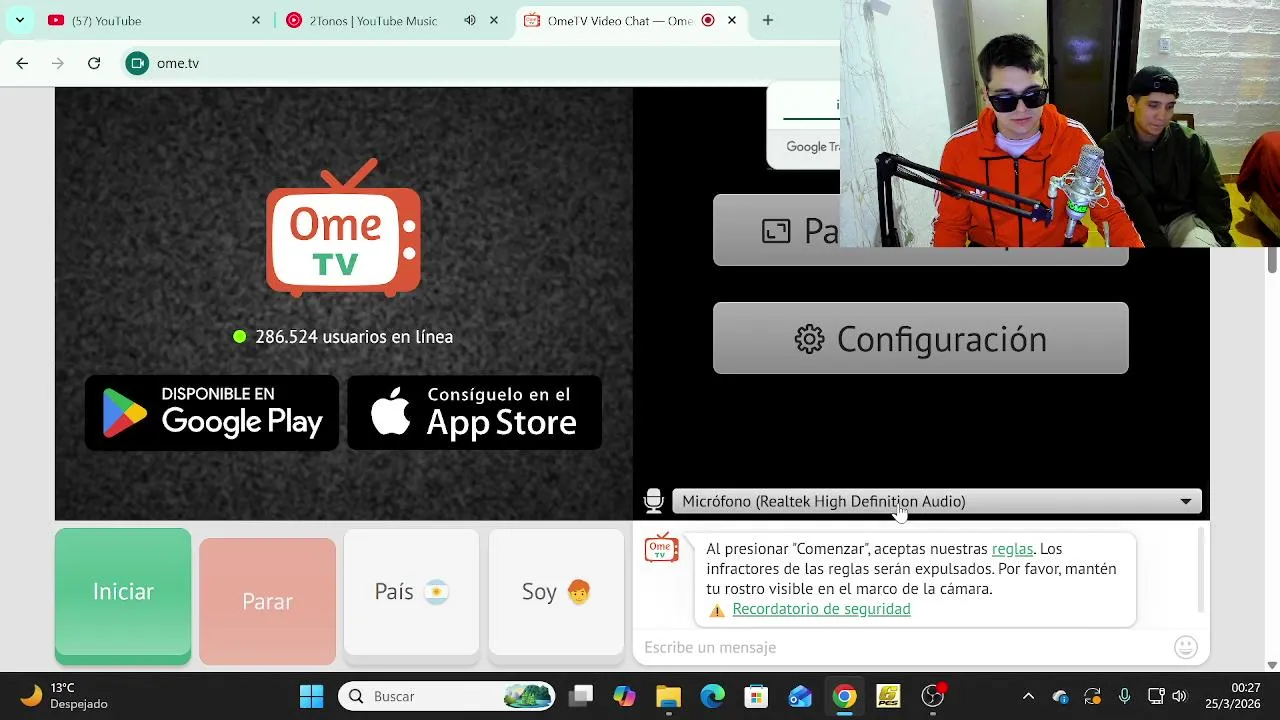Open File Explorer from the taskbar
The width and height of the screenshot is (1280, 720).
click(x=668, y=696)
